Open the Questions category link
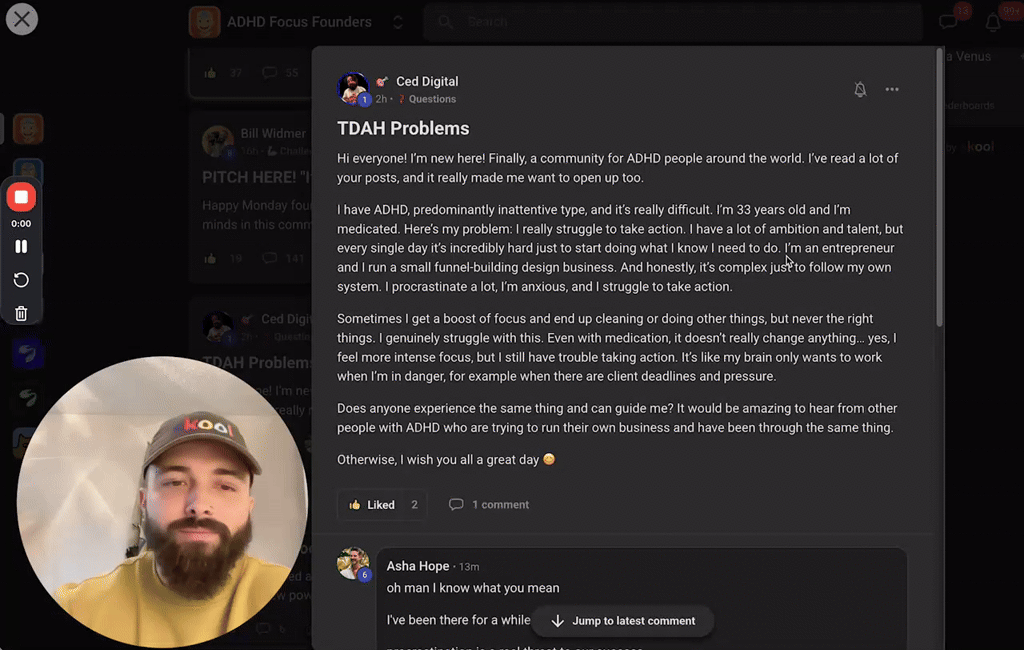The image size is (1024, 650). click(431, 99)
